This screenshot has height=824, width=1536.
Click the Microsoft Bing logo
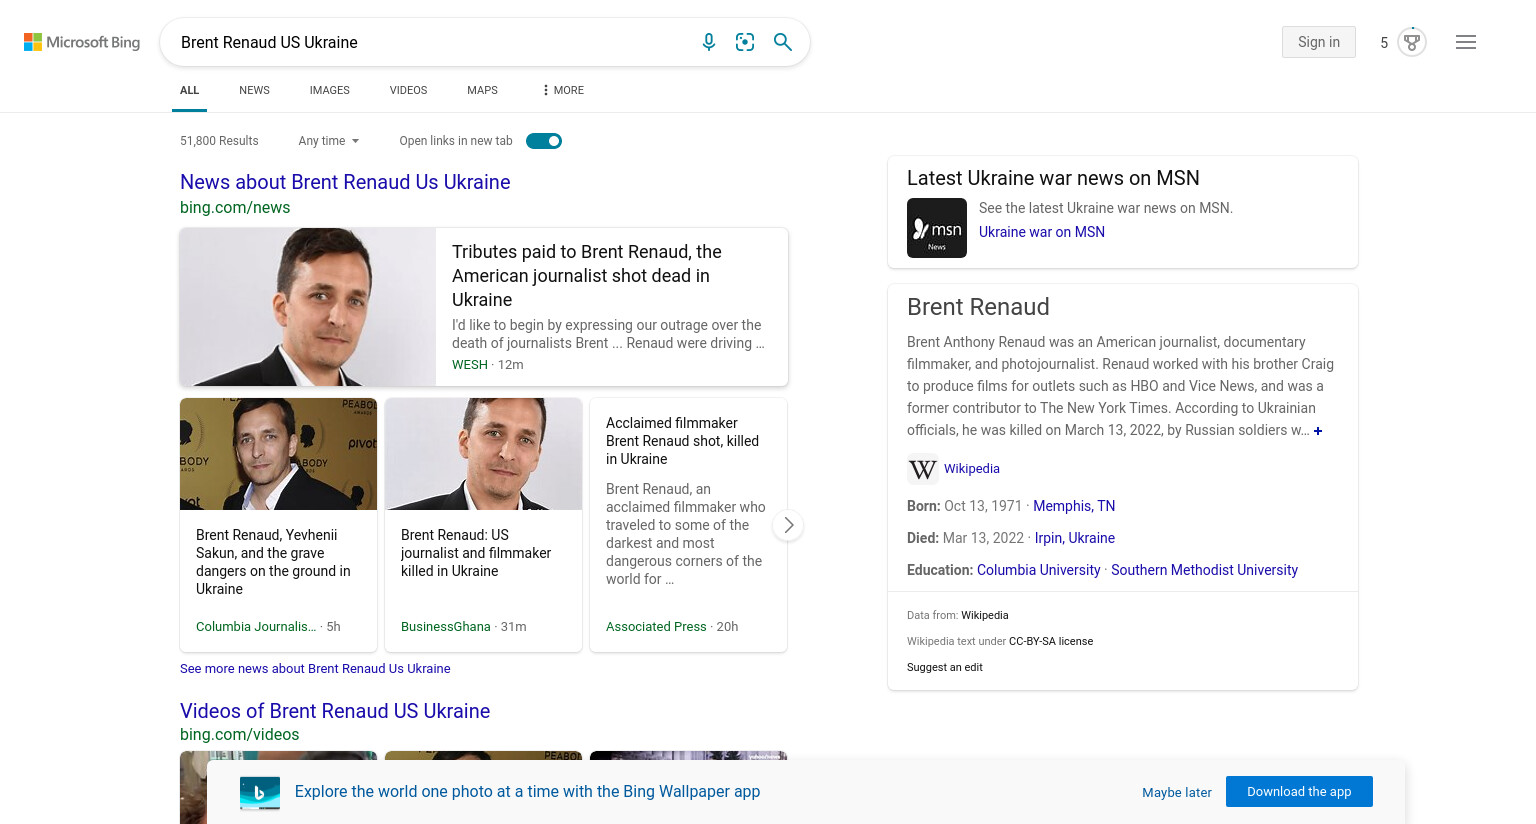(x=82, y=42)
